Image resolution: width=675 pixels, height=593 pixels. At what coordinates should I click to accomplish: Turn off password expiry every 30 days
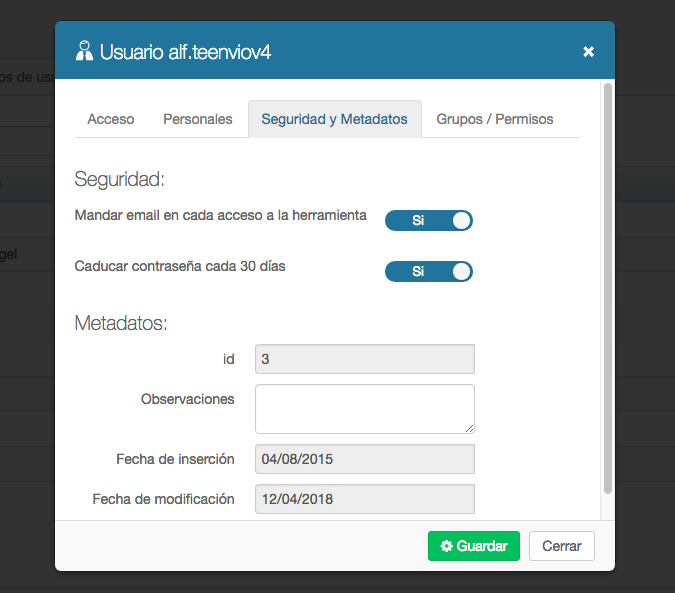(428, 271)
